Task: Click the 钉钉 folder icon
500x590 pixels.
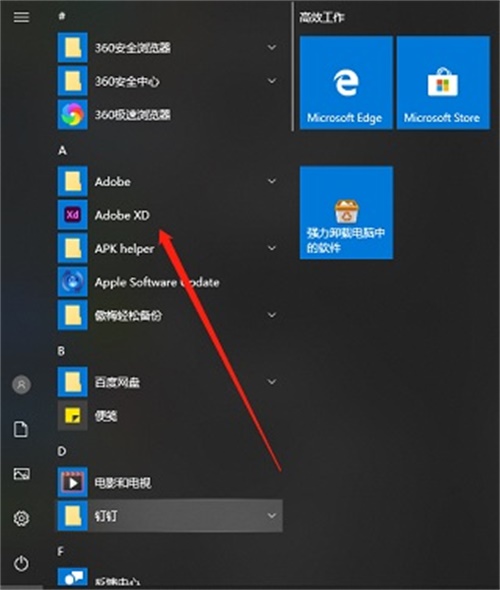Action: point(73,516)
